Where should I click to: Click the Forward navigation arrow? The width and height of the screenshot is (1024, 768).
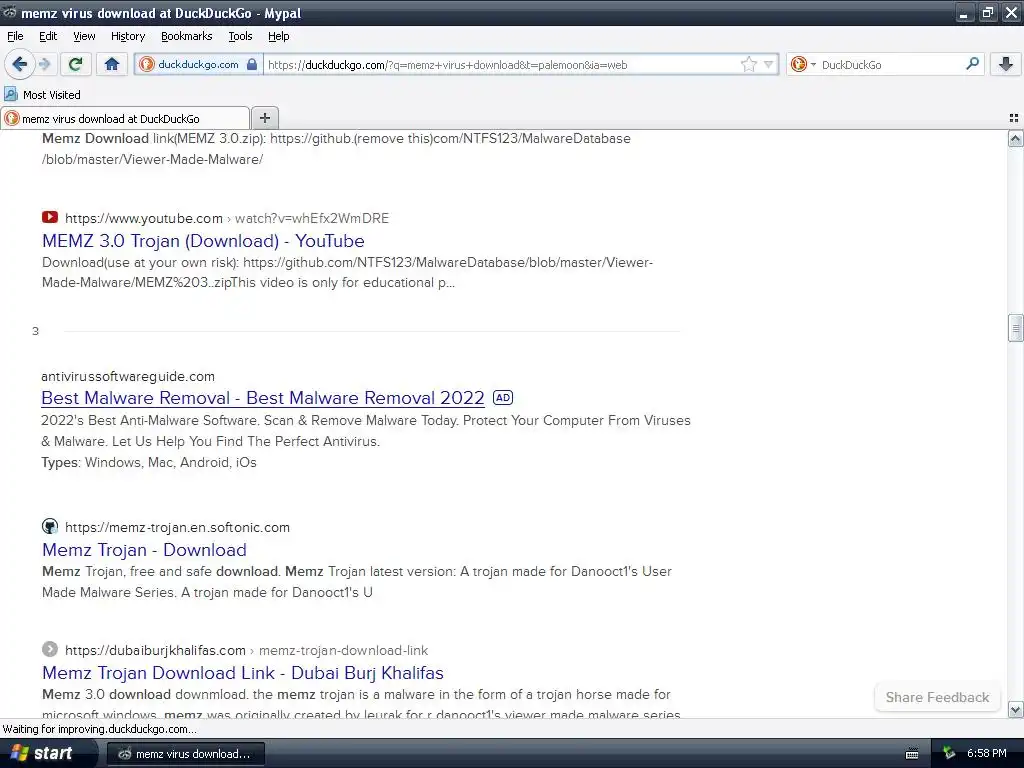pos(45,64)
